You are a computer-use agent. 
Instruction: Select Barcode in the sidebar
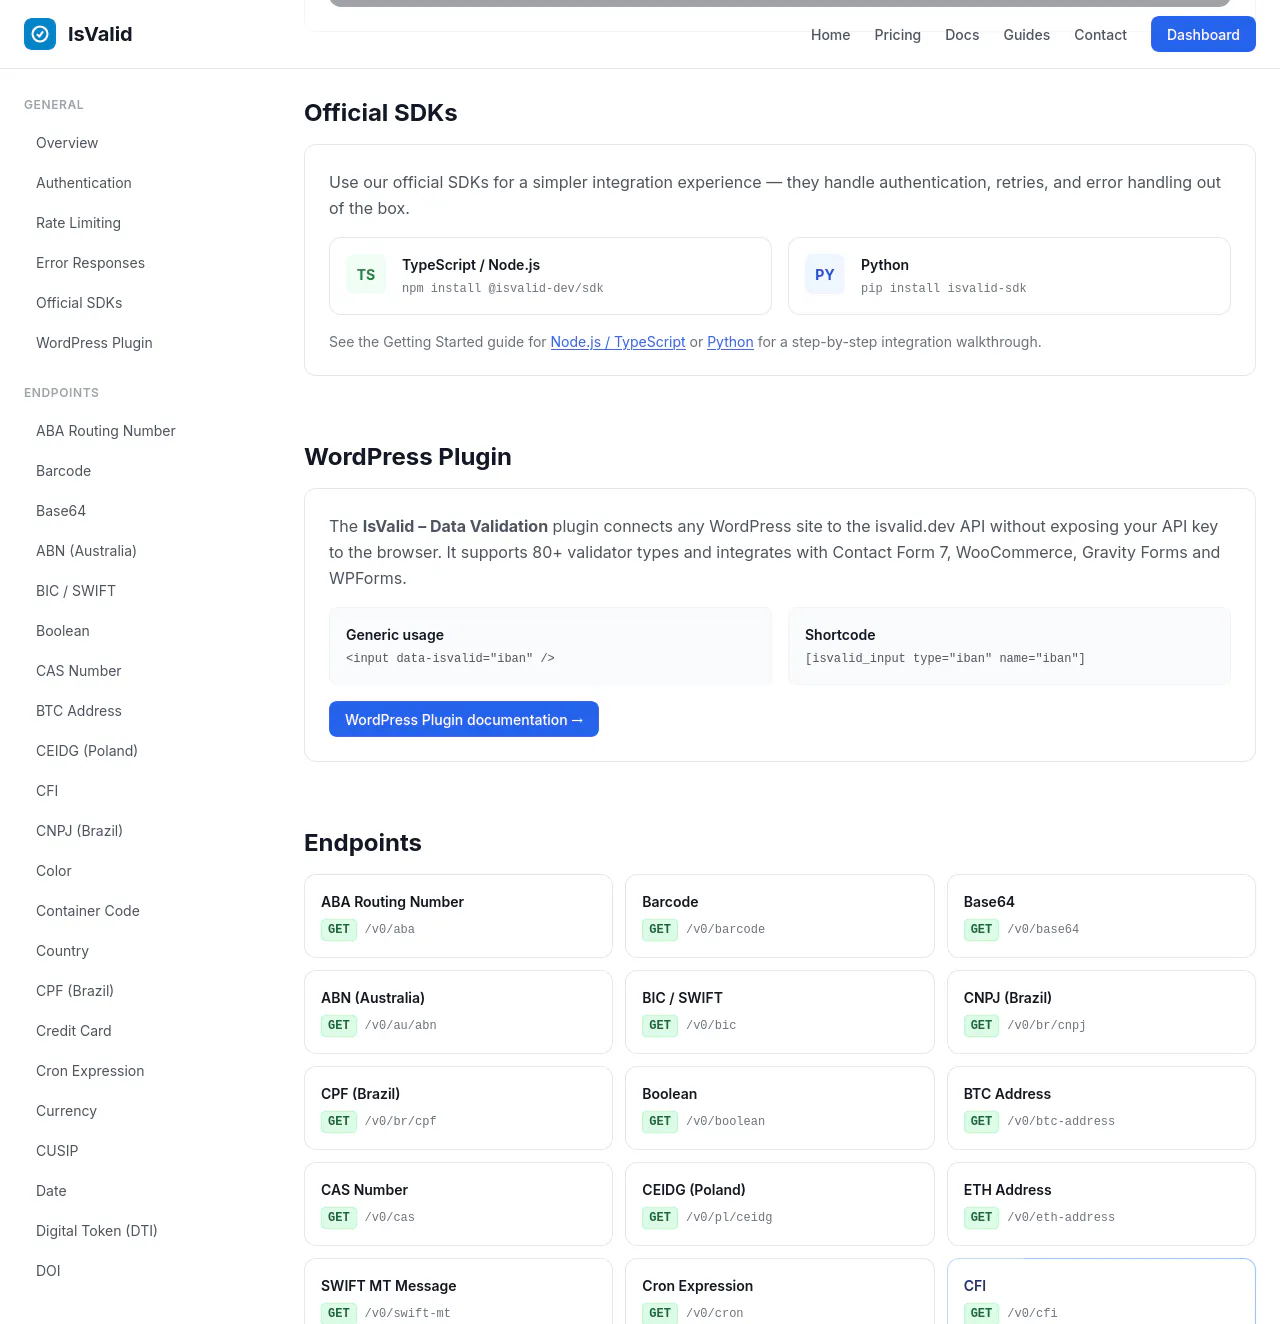click(63, 471)
